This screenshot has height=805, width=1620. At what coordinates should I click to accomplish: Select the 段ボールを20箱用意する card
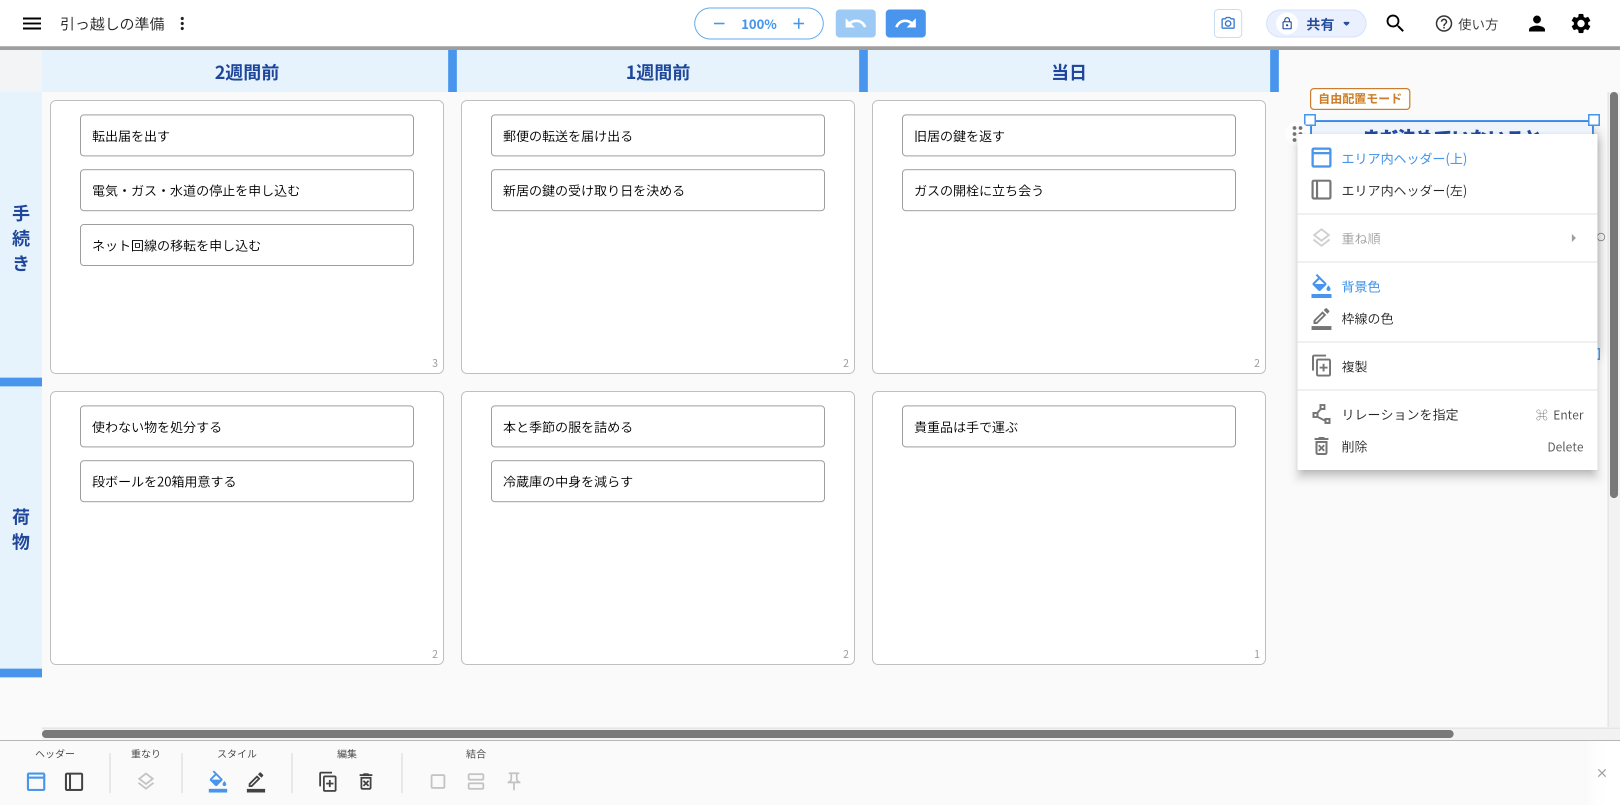point(247,481)
